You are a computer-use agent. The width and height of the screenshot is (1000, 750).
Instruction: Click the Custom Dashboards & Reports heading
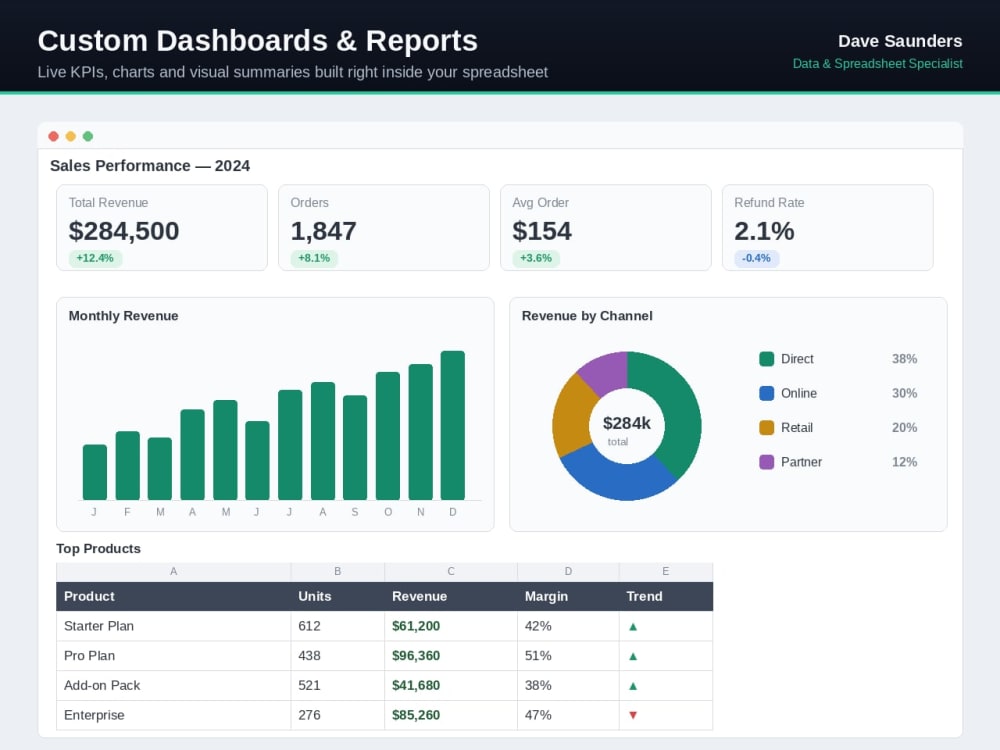click(x=258, y=41)
